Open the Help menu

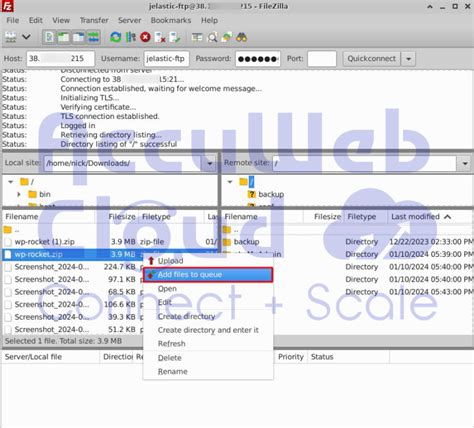click(209, 20)
